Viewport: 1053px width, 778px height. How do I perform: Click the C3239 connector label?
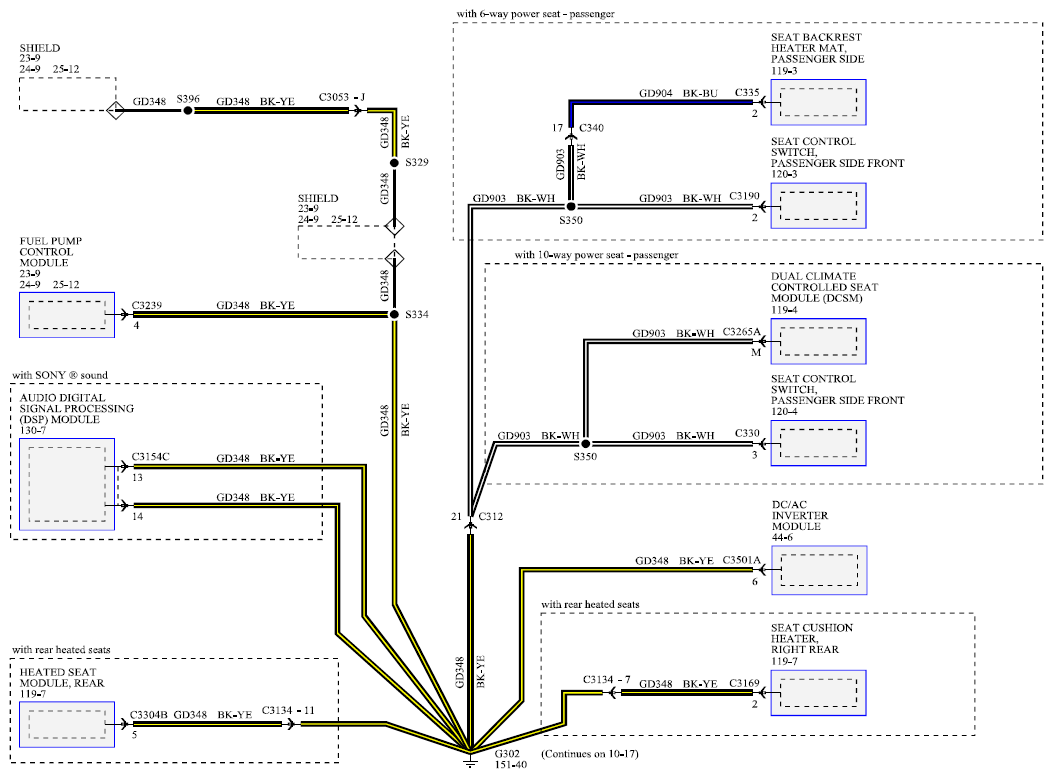click(146, 305)
